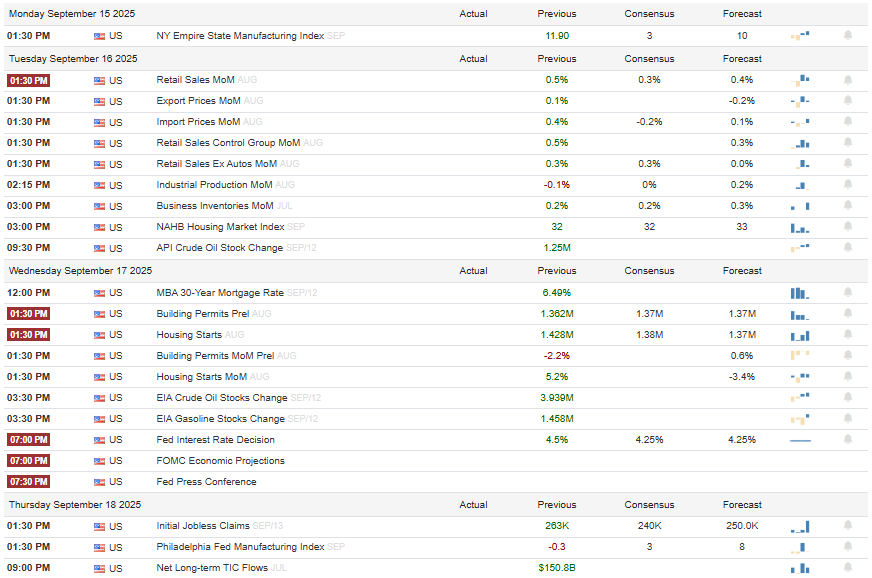The height and width of the screenshot is (578, 872).
Task: Open mini chart for Net Long-term TIC Flows
Action: 800,569
